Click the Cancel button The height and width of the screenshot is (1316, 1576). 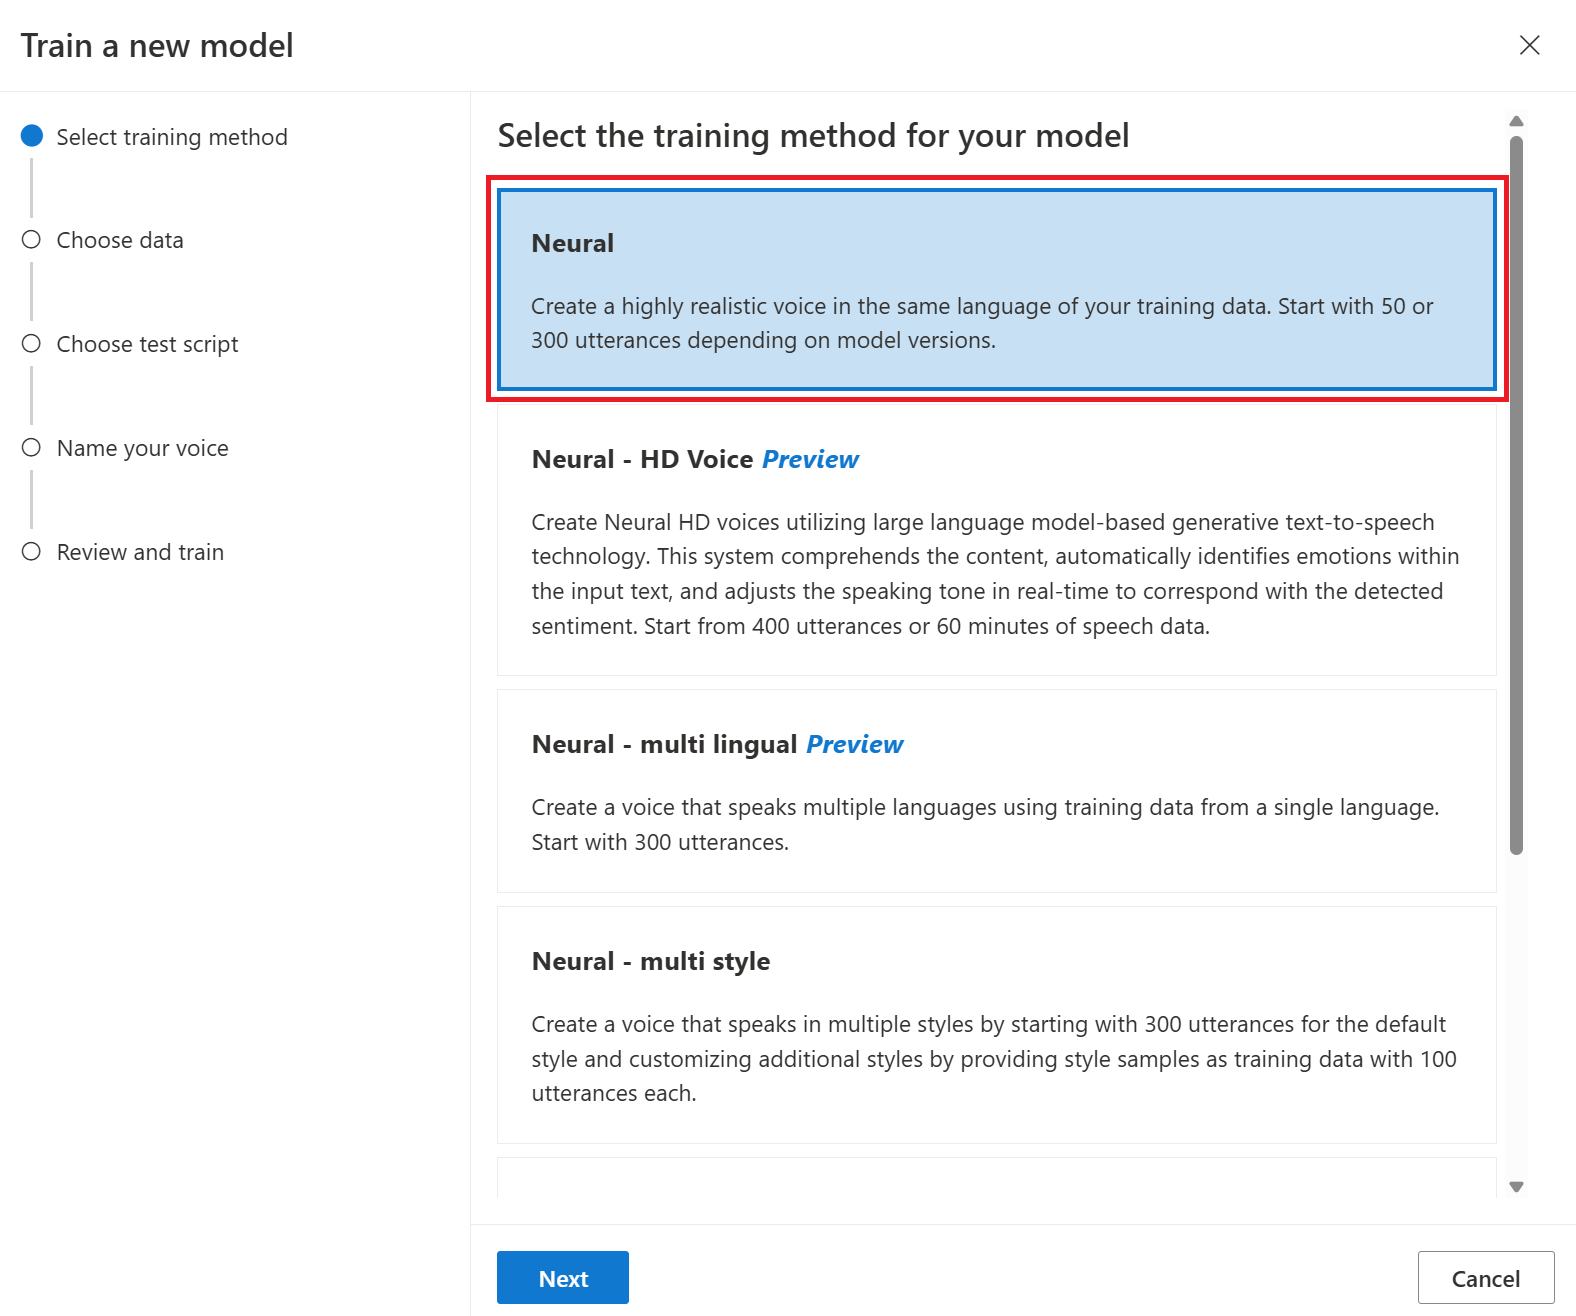(x=1485, y=1278)
